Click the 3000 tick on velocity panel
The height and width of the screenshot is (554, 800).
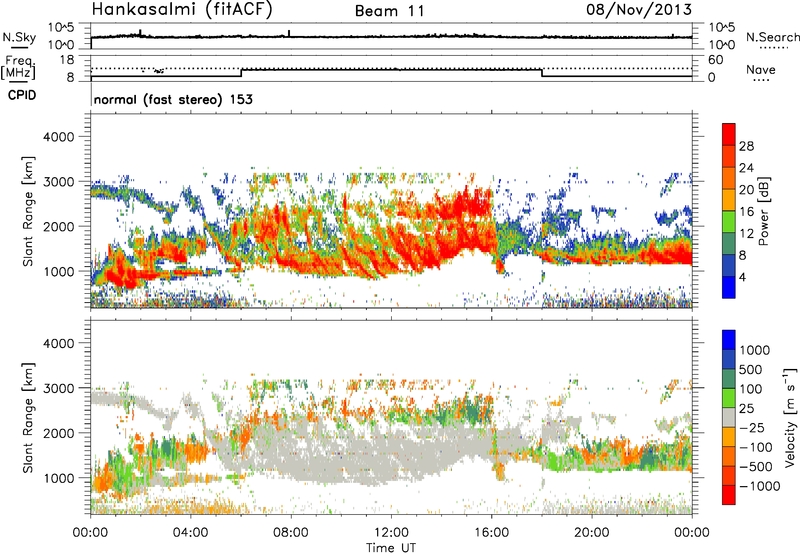point(59,388)
